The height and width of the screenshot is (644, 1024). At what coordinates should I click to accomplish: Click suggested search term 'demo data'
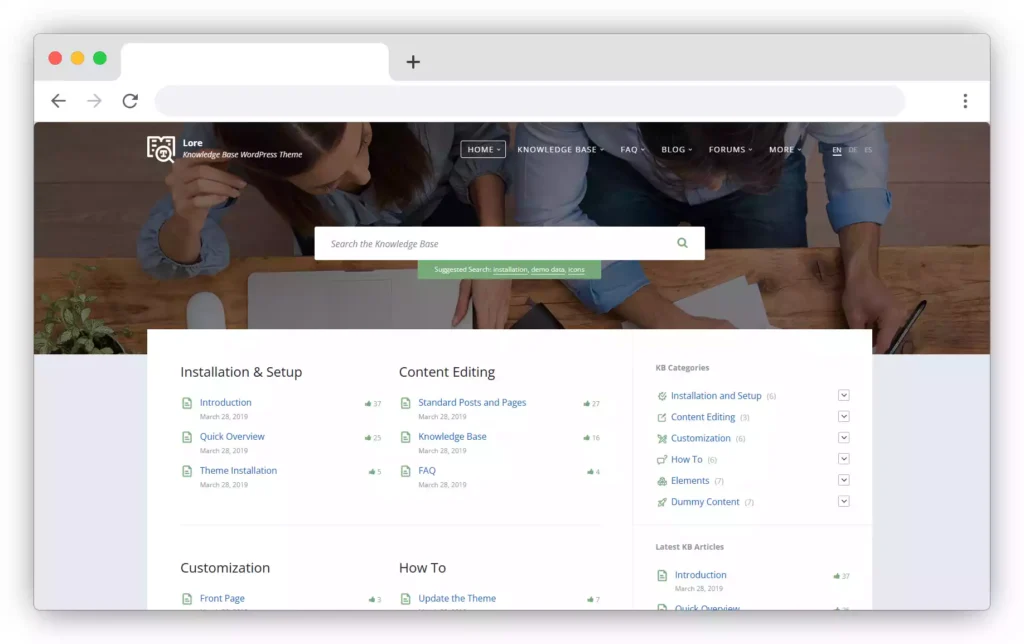[548, 270]
